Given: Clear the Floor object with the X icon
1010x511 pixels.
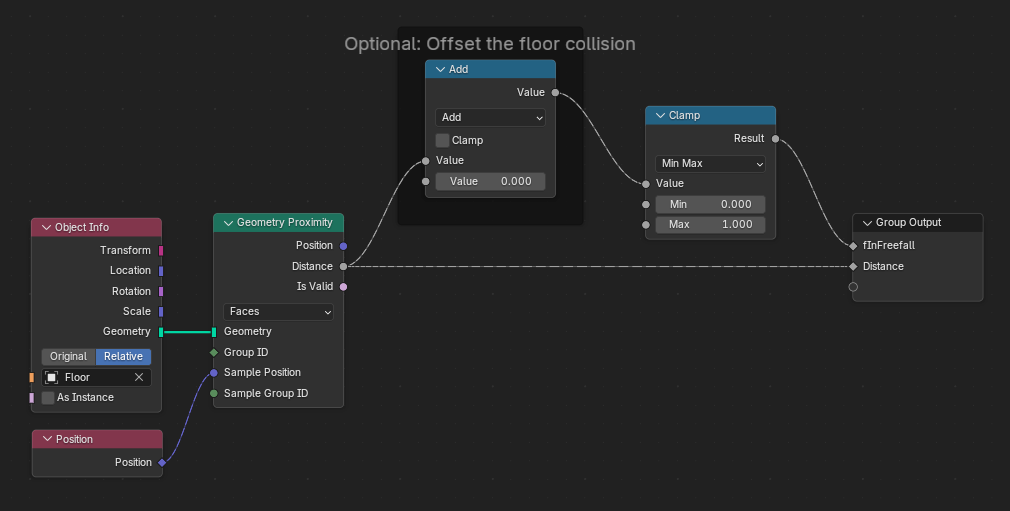Looking at the screenshot, I should (x=139, y=378).
